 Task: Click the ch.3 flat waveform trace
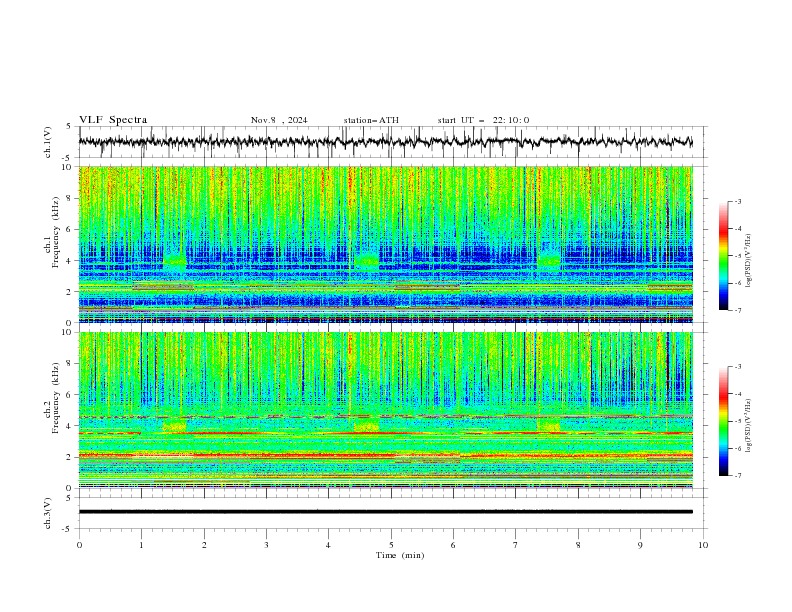(385, 512)
